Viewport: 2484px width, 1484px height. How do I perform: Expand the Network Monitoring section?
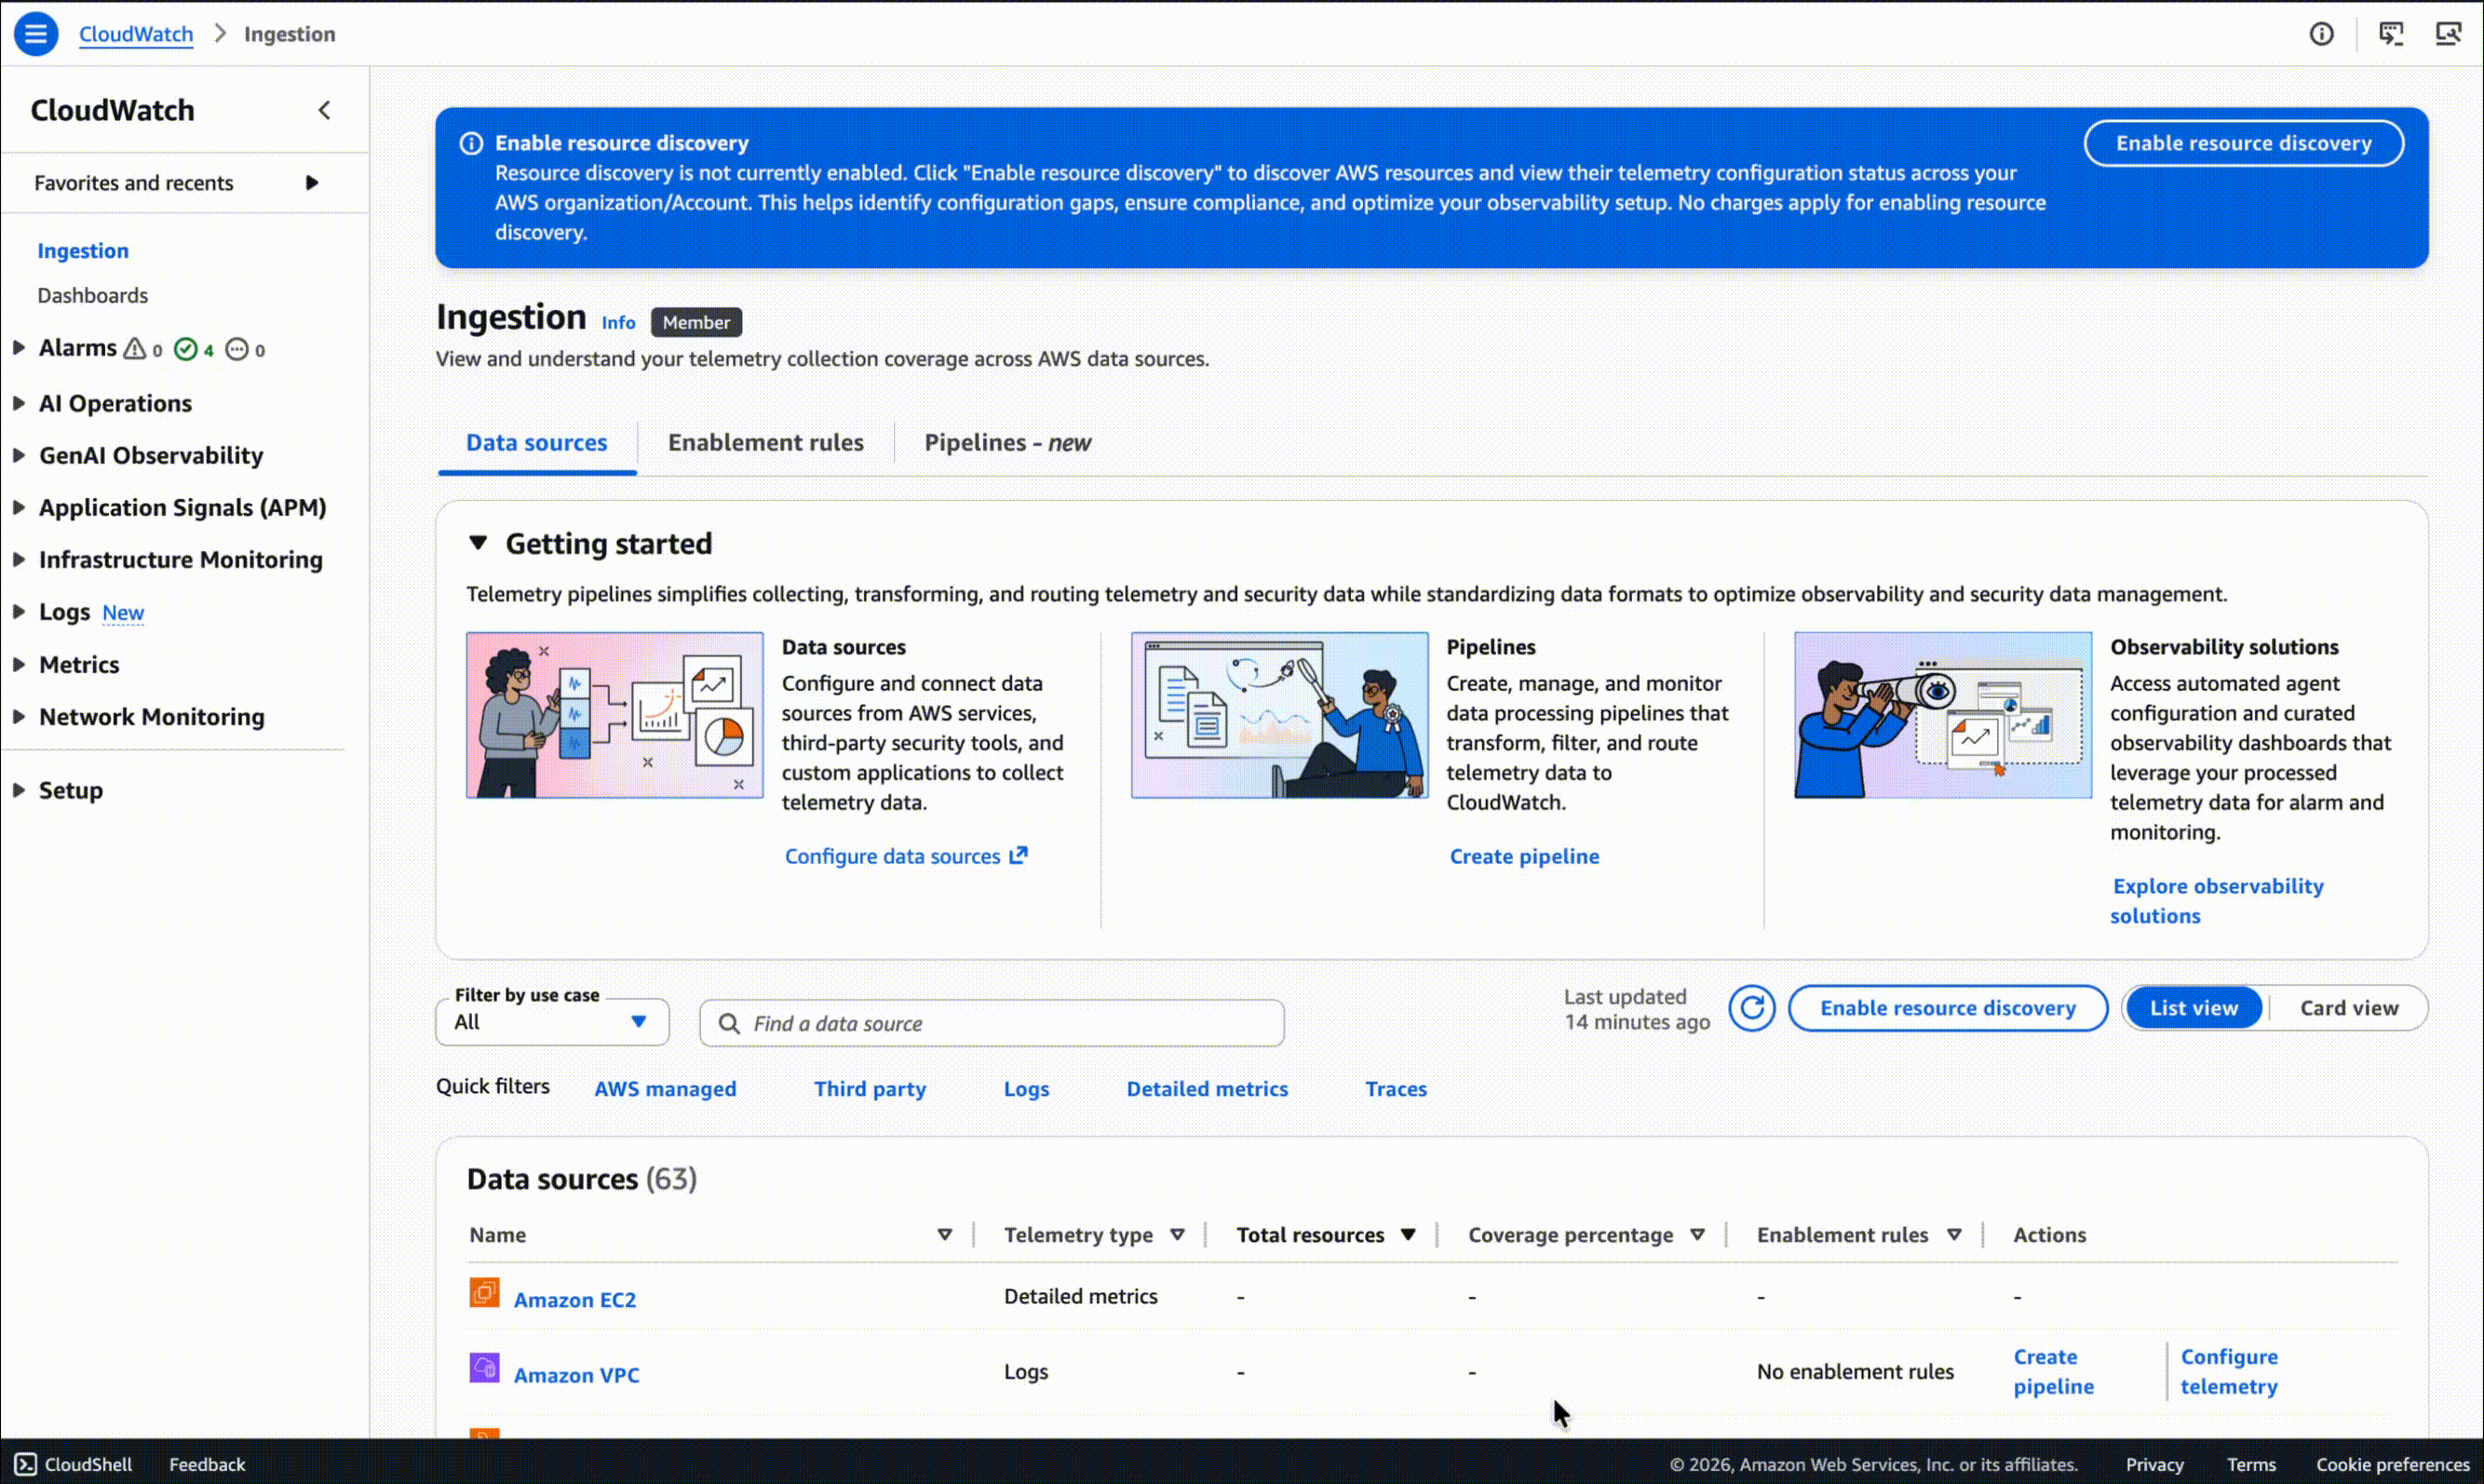click(x=19, y=716)
